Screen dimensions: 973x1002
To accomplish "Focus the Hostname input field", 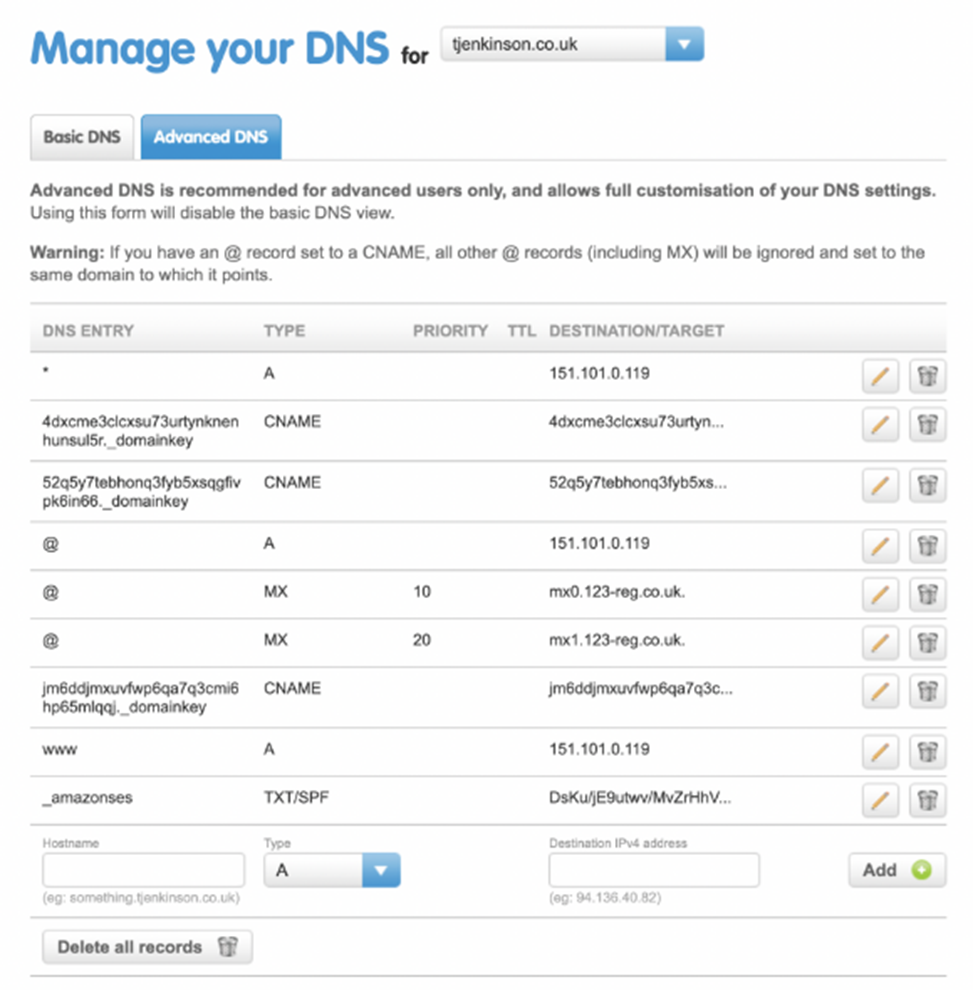I will 143,871.
